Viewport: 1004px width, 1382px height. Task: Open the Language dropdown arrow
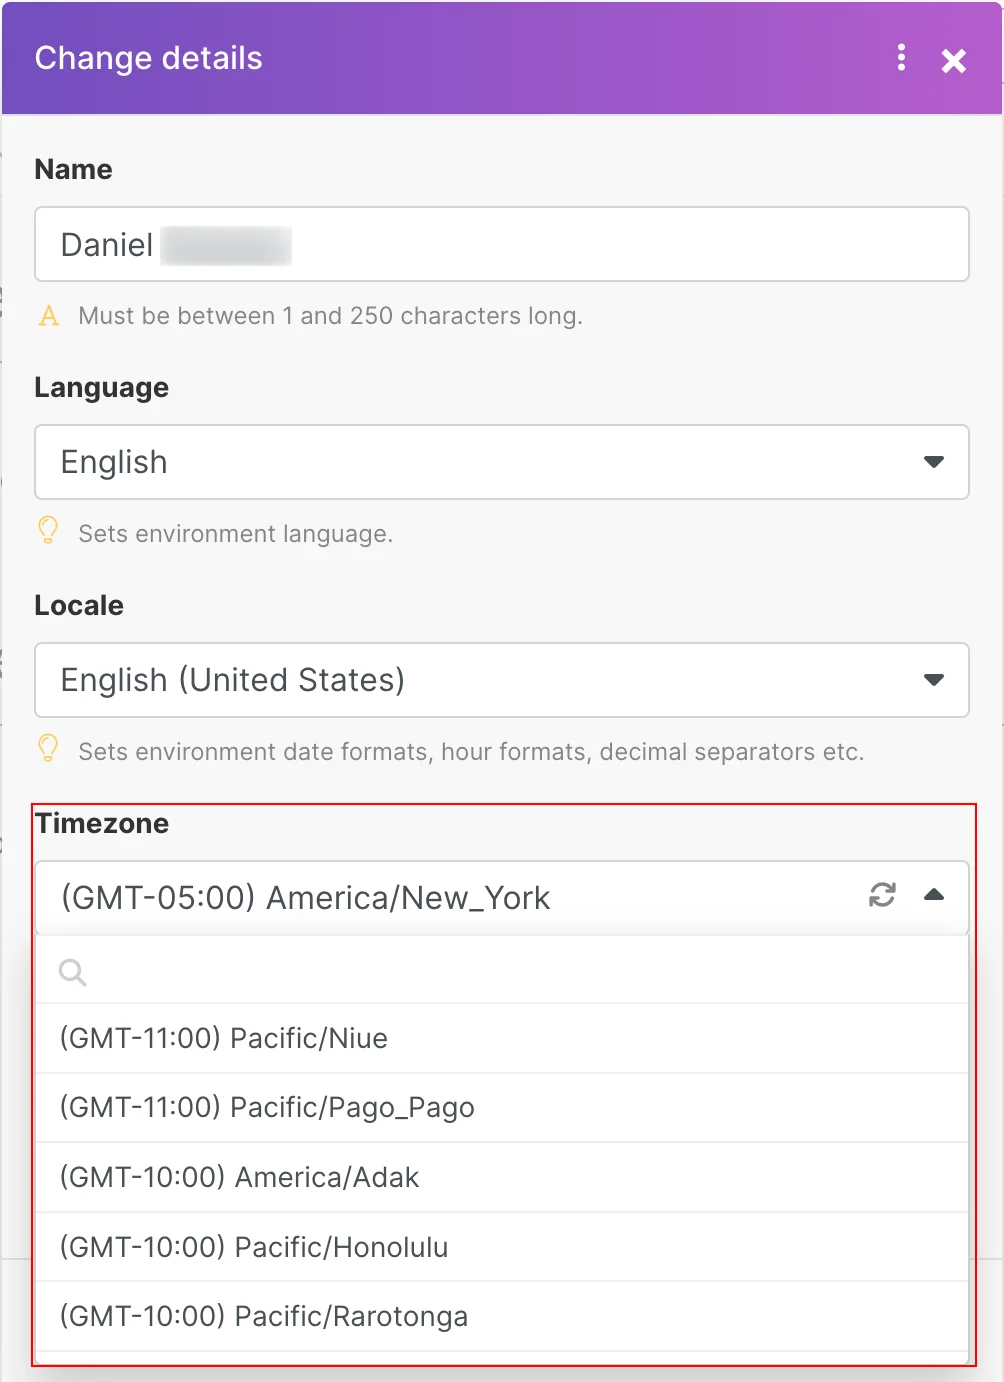tap(934, 462)
